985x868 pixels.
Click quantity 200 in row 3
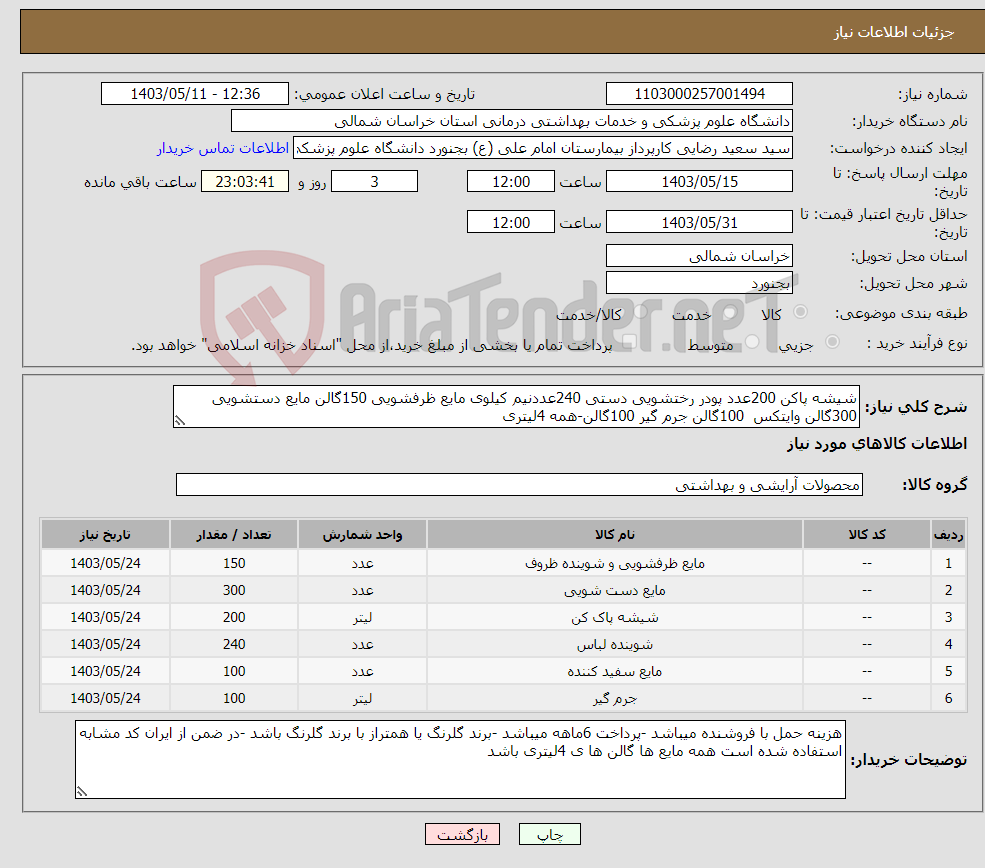coord(234,617)
